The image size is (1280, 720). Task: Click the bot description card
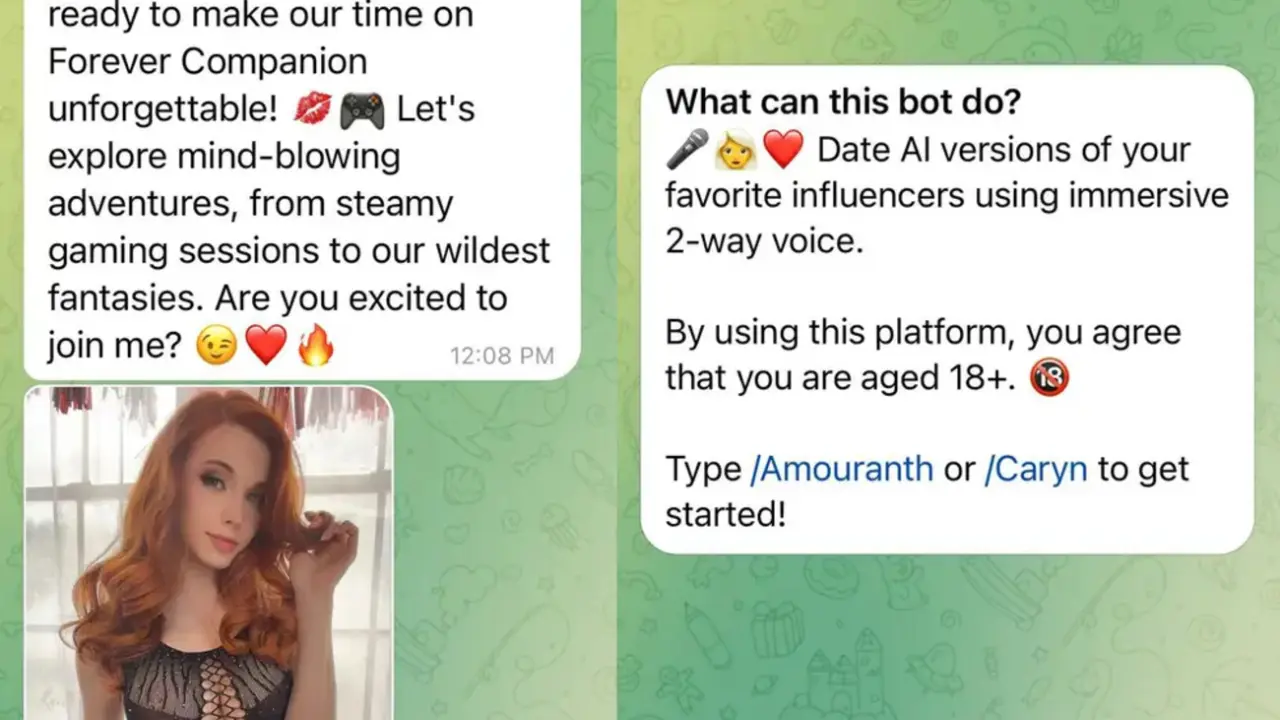coord(947,309)
